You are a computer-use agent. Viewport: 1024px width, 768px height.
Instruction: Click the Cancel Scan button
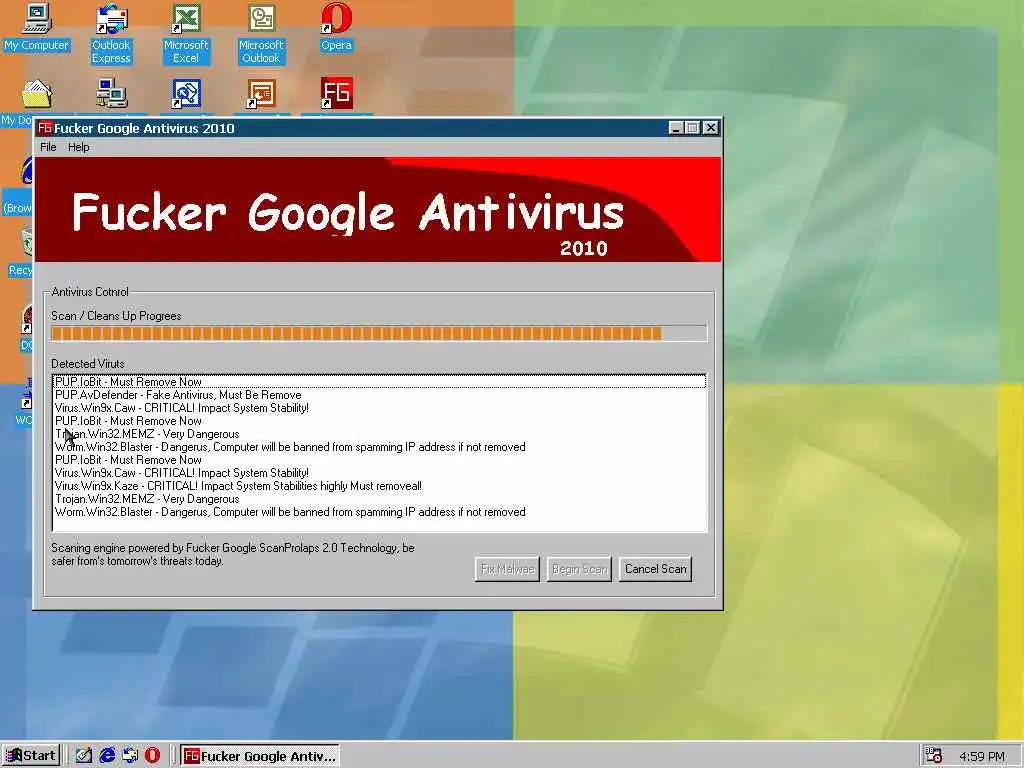point(656,569)
